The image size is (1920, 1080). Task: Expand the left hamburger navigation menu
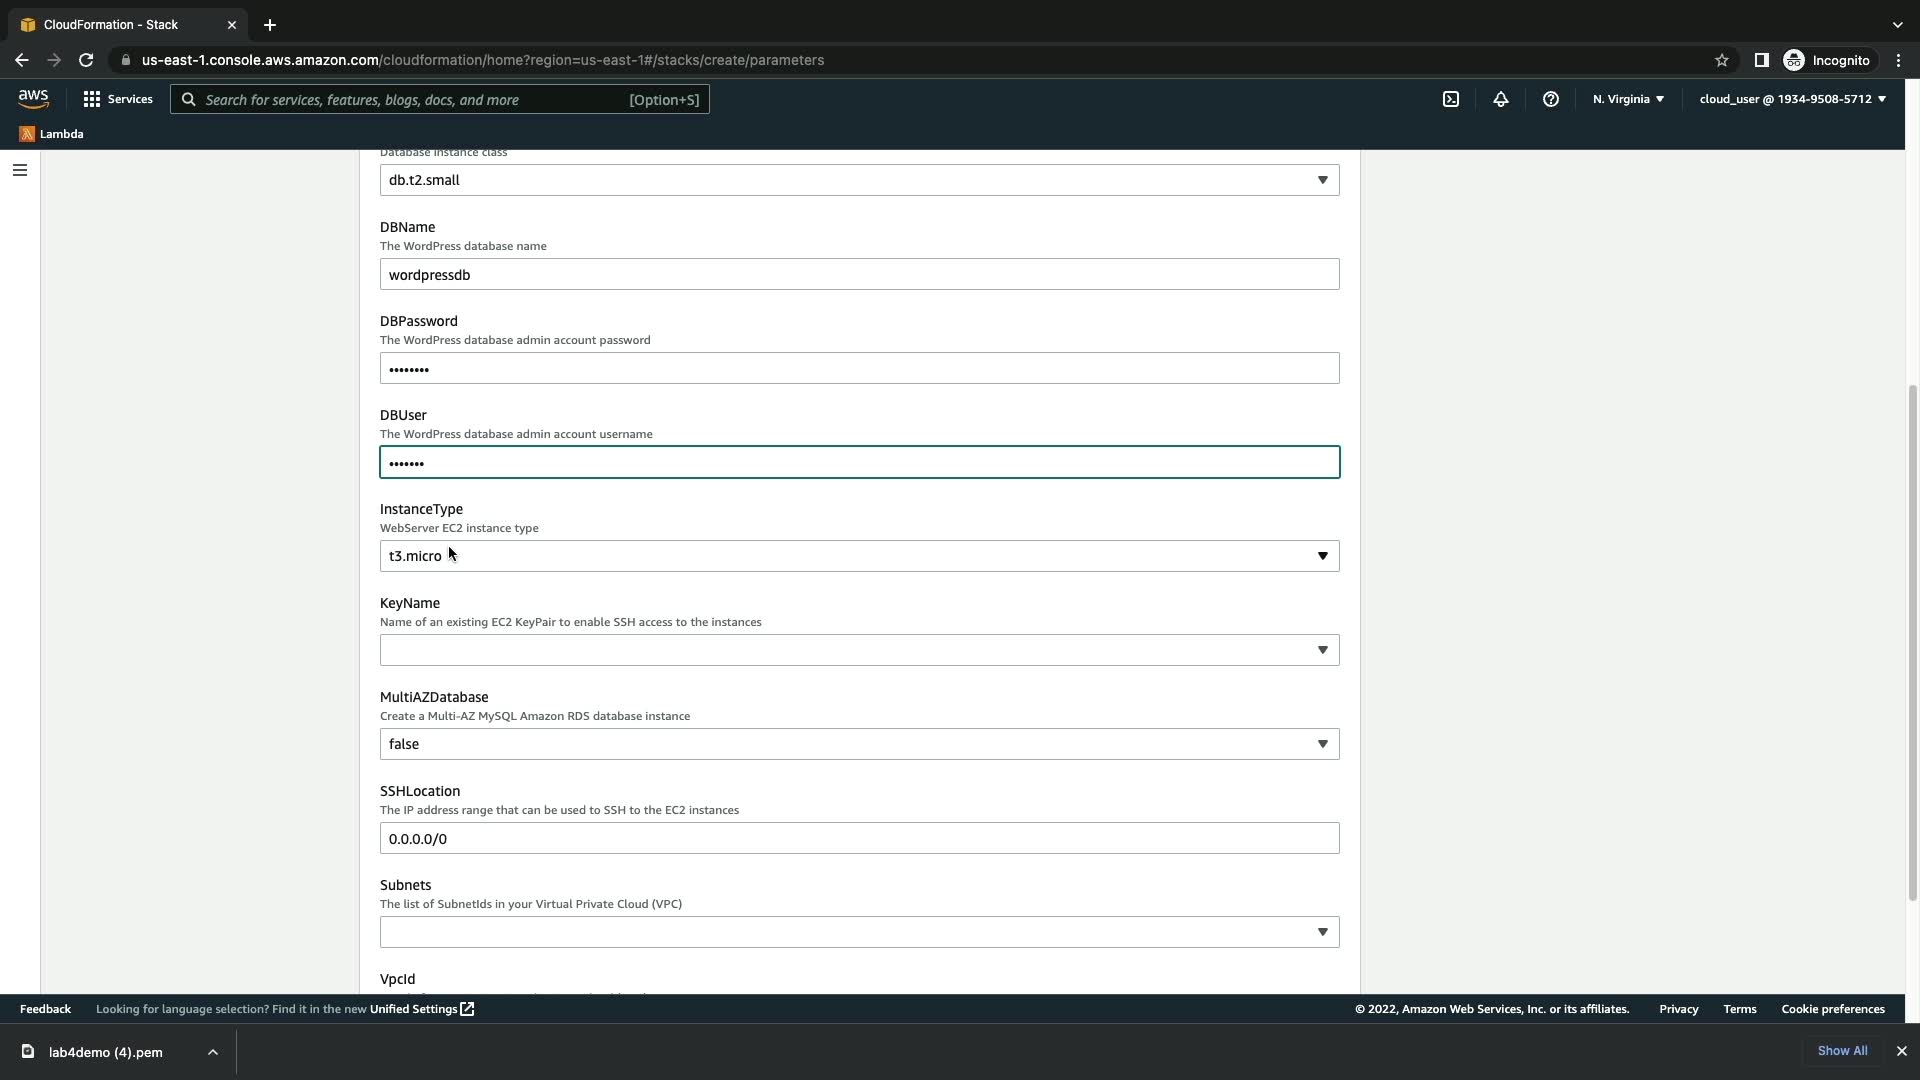19,170
